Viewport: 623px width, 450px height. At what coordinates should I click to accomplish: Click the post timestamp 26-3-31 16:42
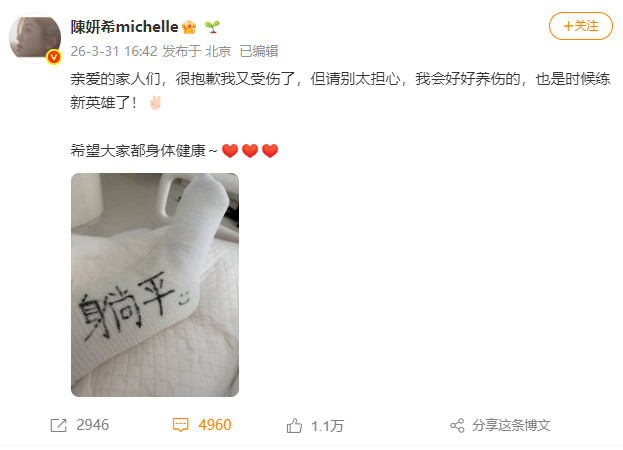(114, 51)
